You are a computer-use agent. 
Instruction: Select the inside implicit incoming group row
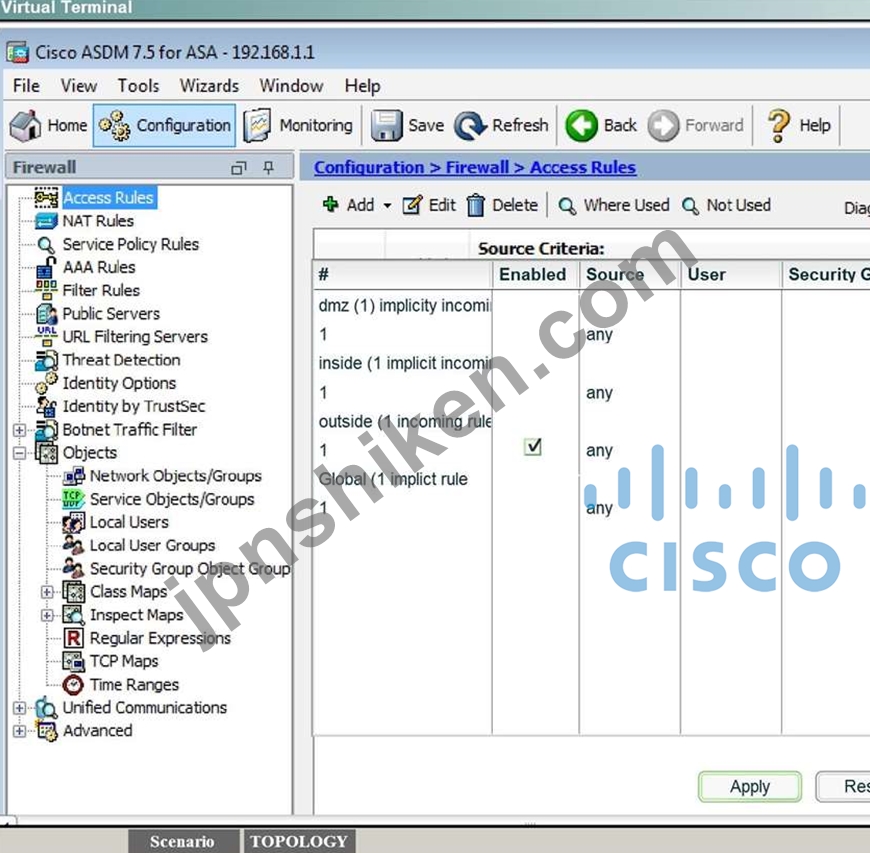tap(404, 363)
